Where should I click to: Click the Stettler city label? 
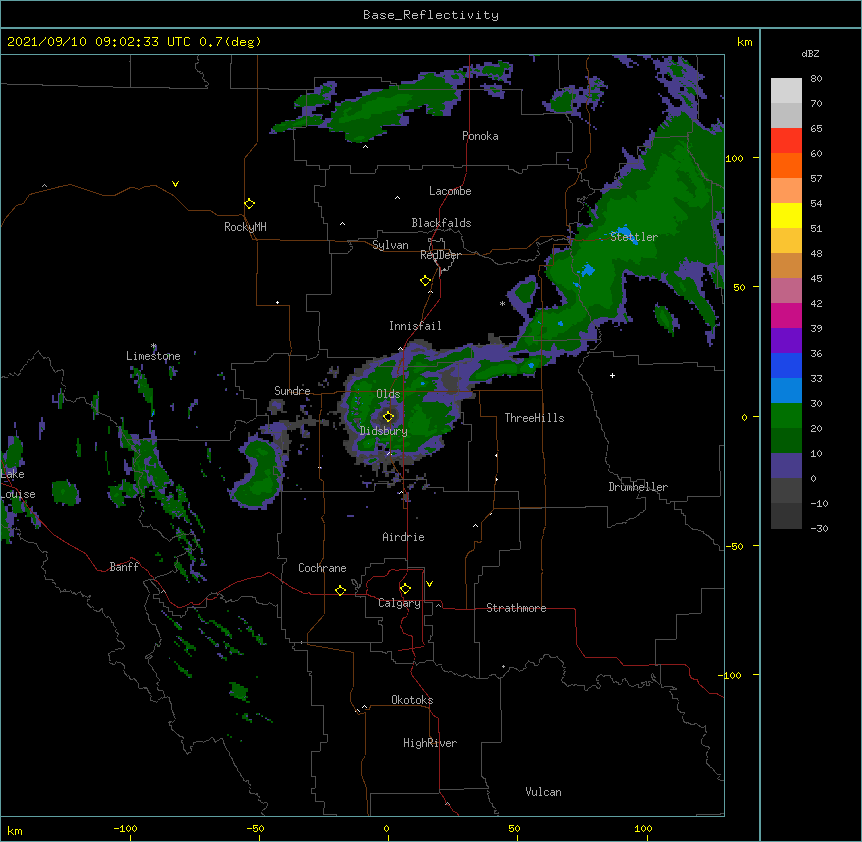634,237
